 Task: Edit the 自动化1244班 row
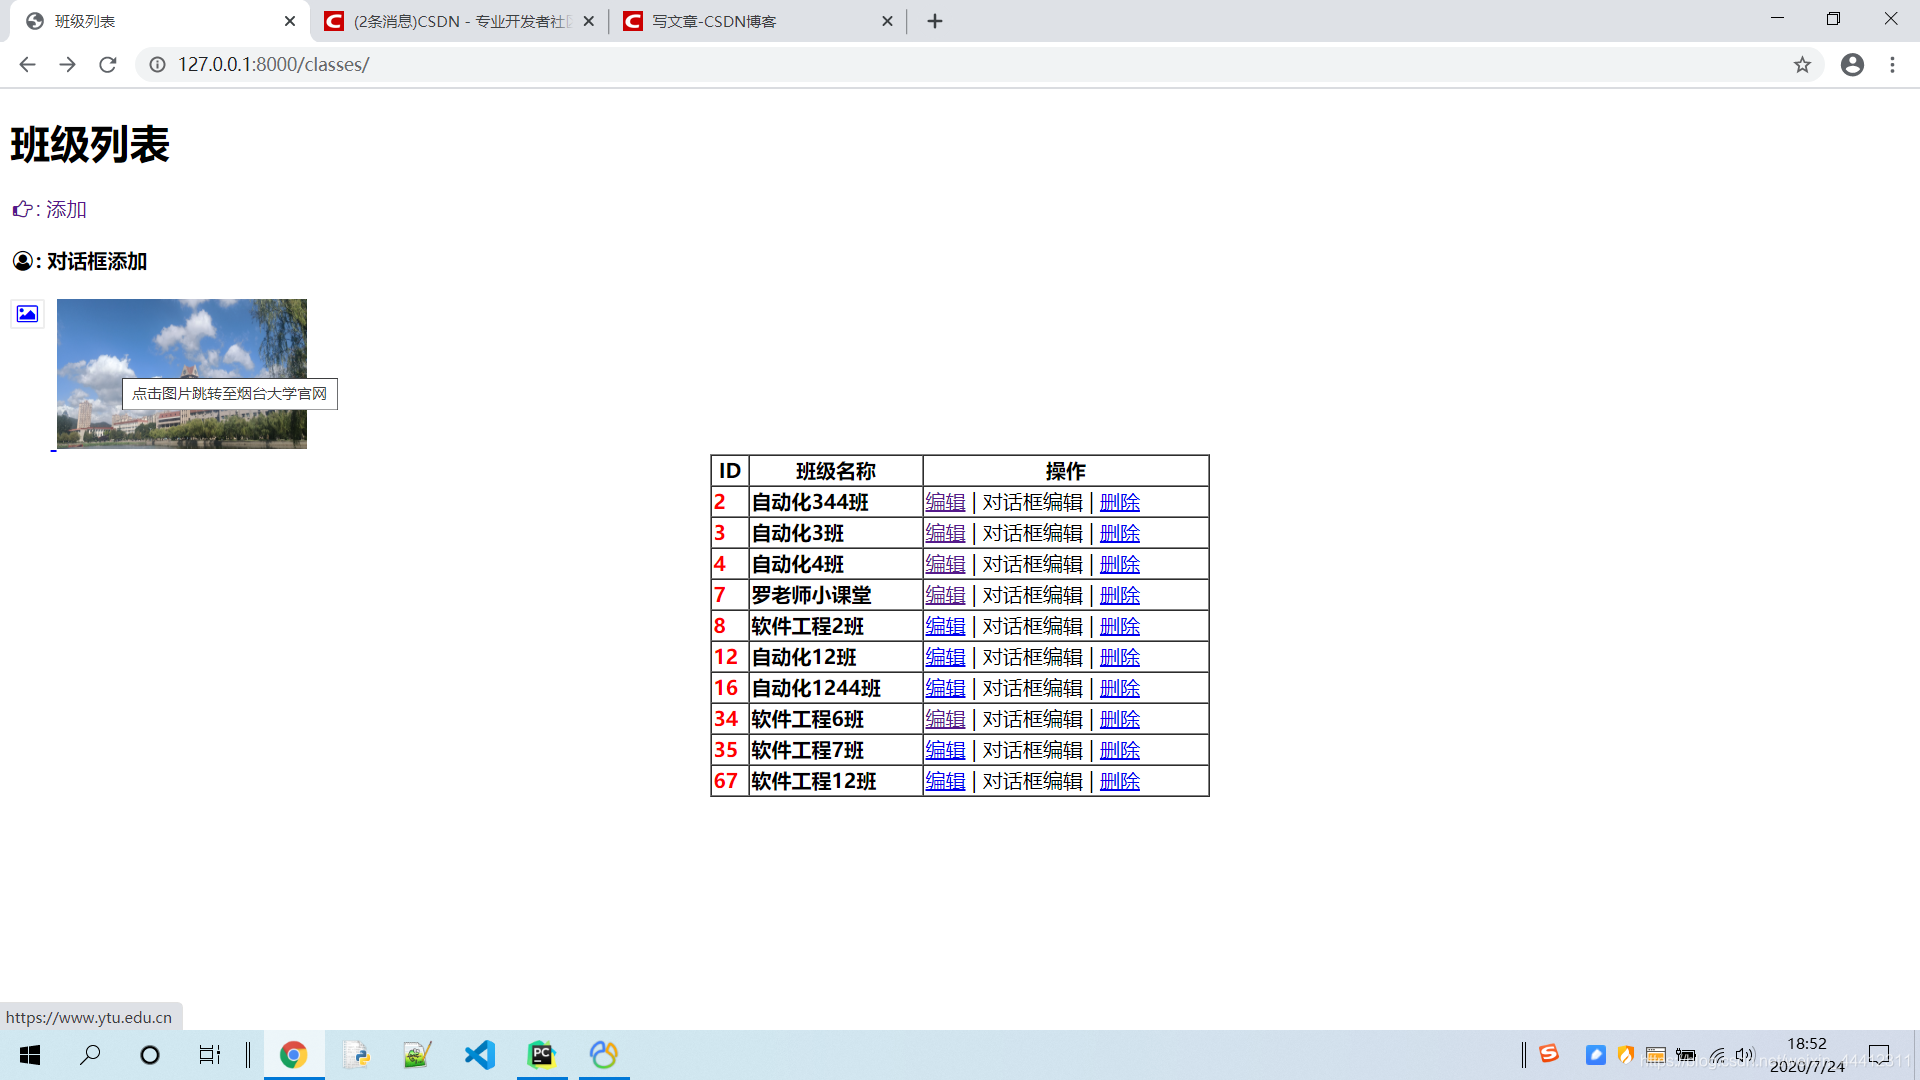945,688
